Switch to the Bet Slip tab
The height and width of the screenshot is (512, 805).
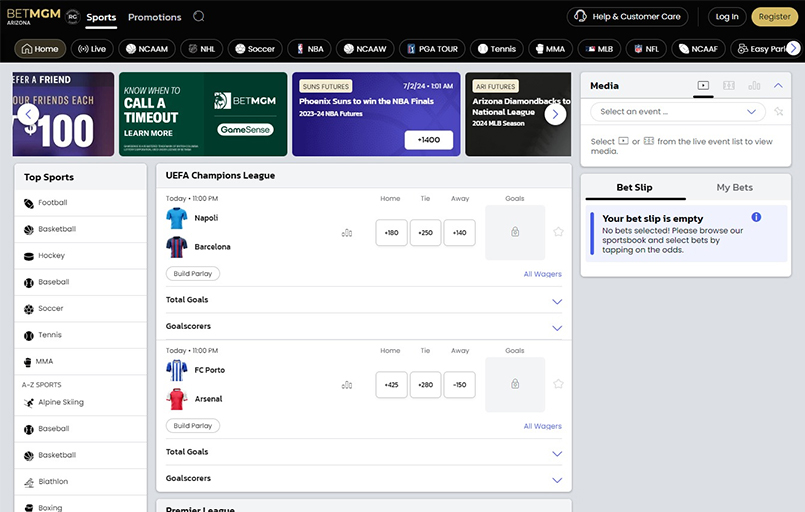635,187
